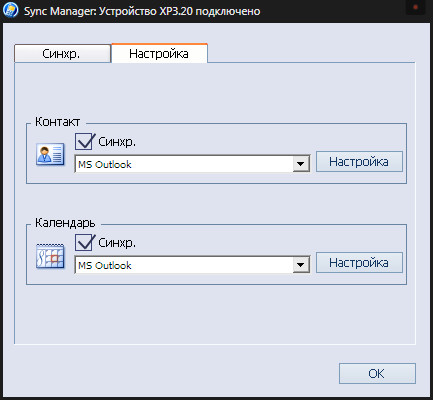
Task: Click the Синхр. label text in Календарь group
Action: 117,243
